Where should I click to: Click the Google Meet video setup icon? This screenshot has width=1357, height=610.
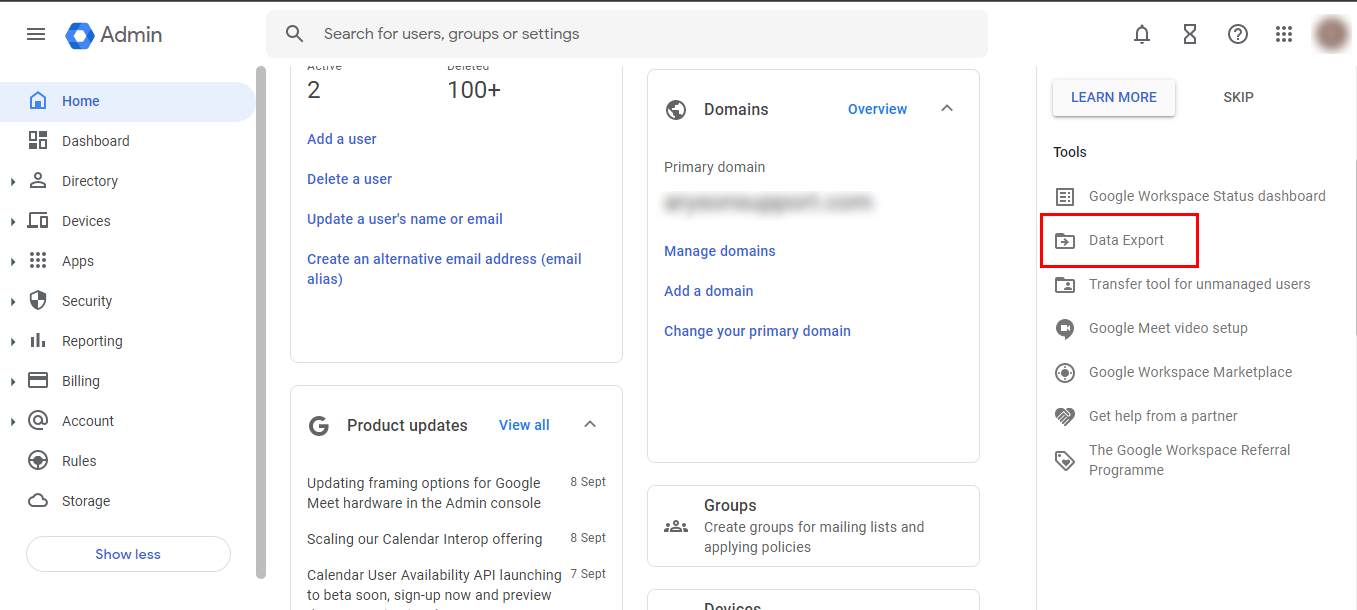(1065, 328)
